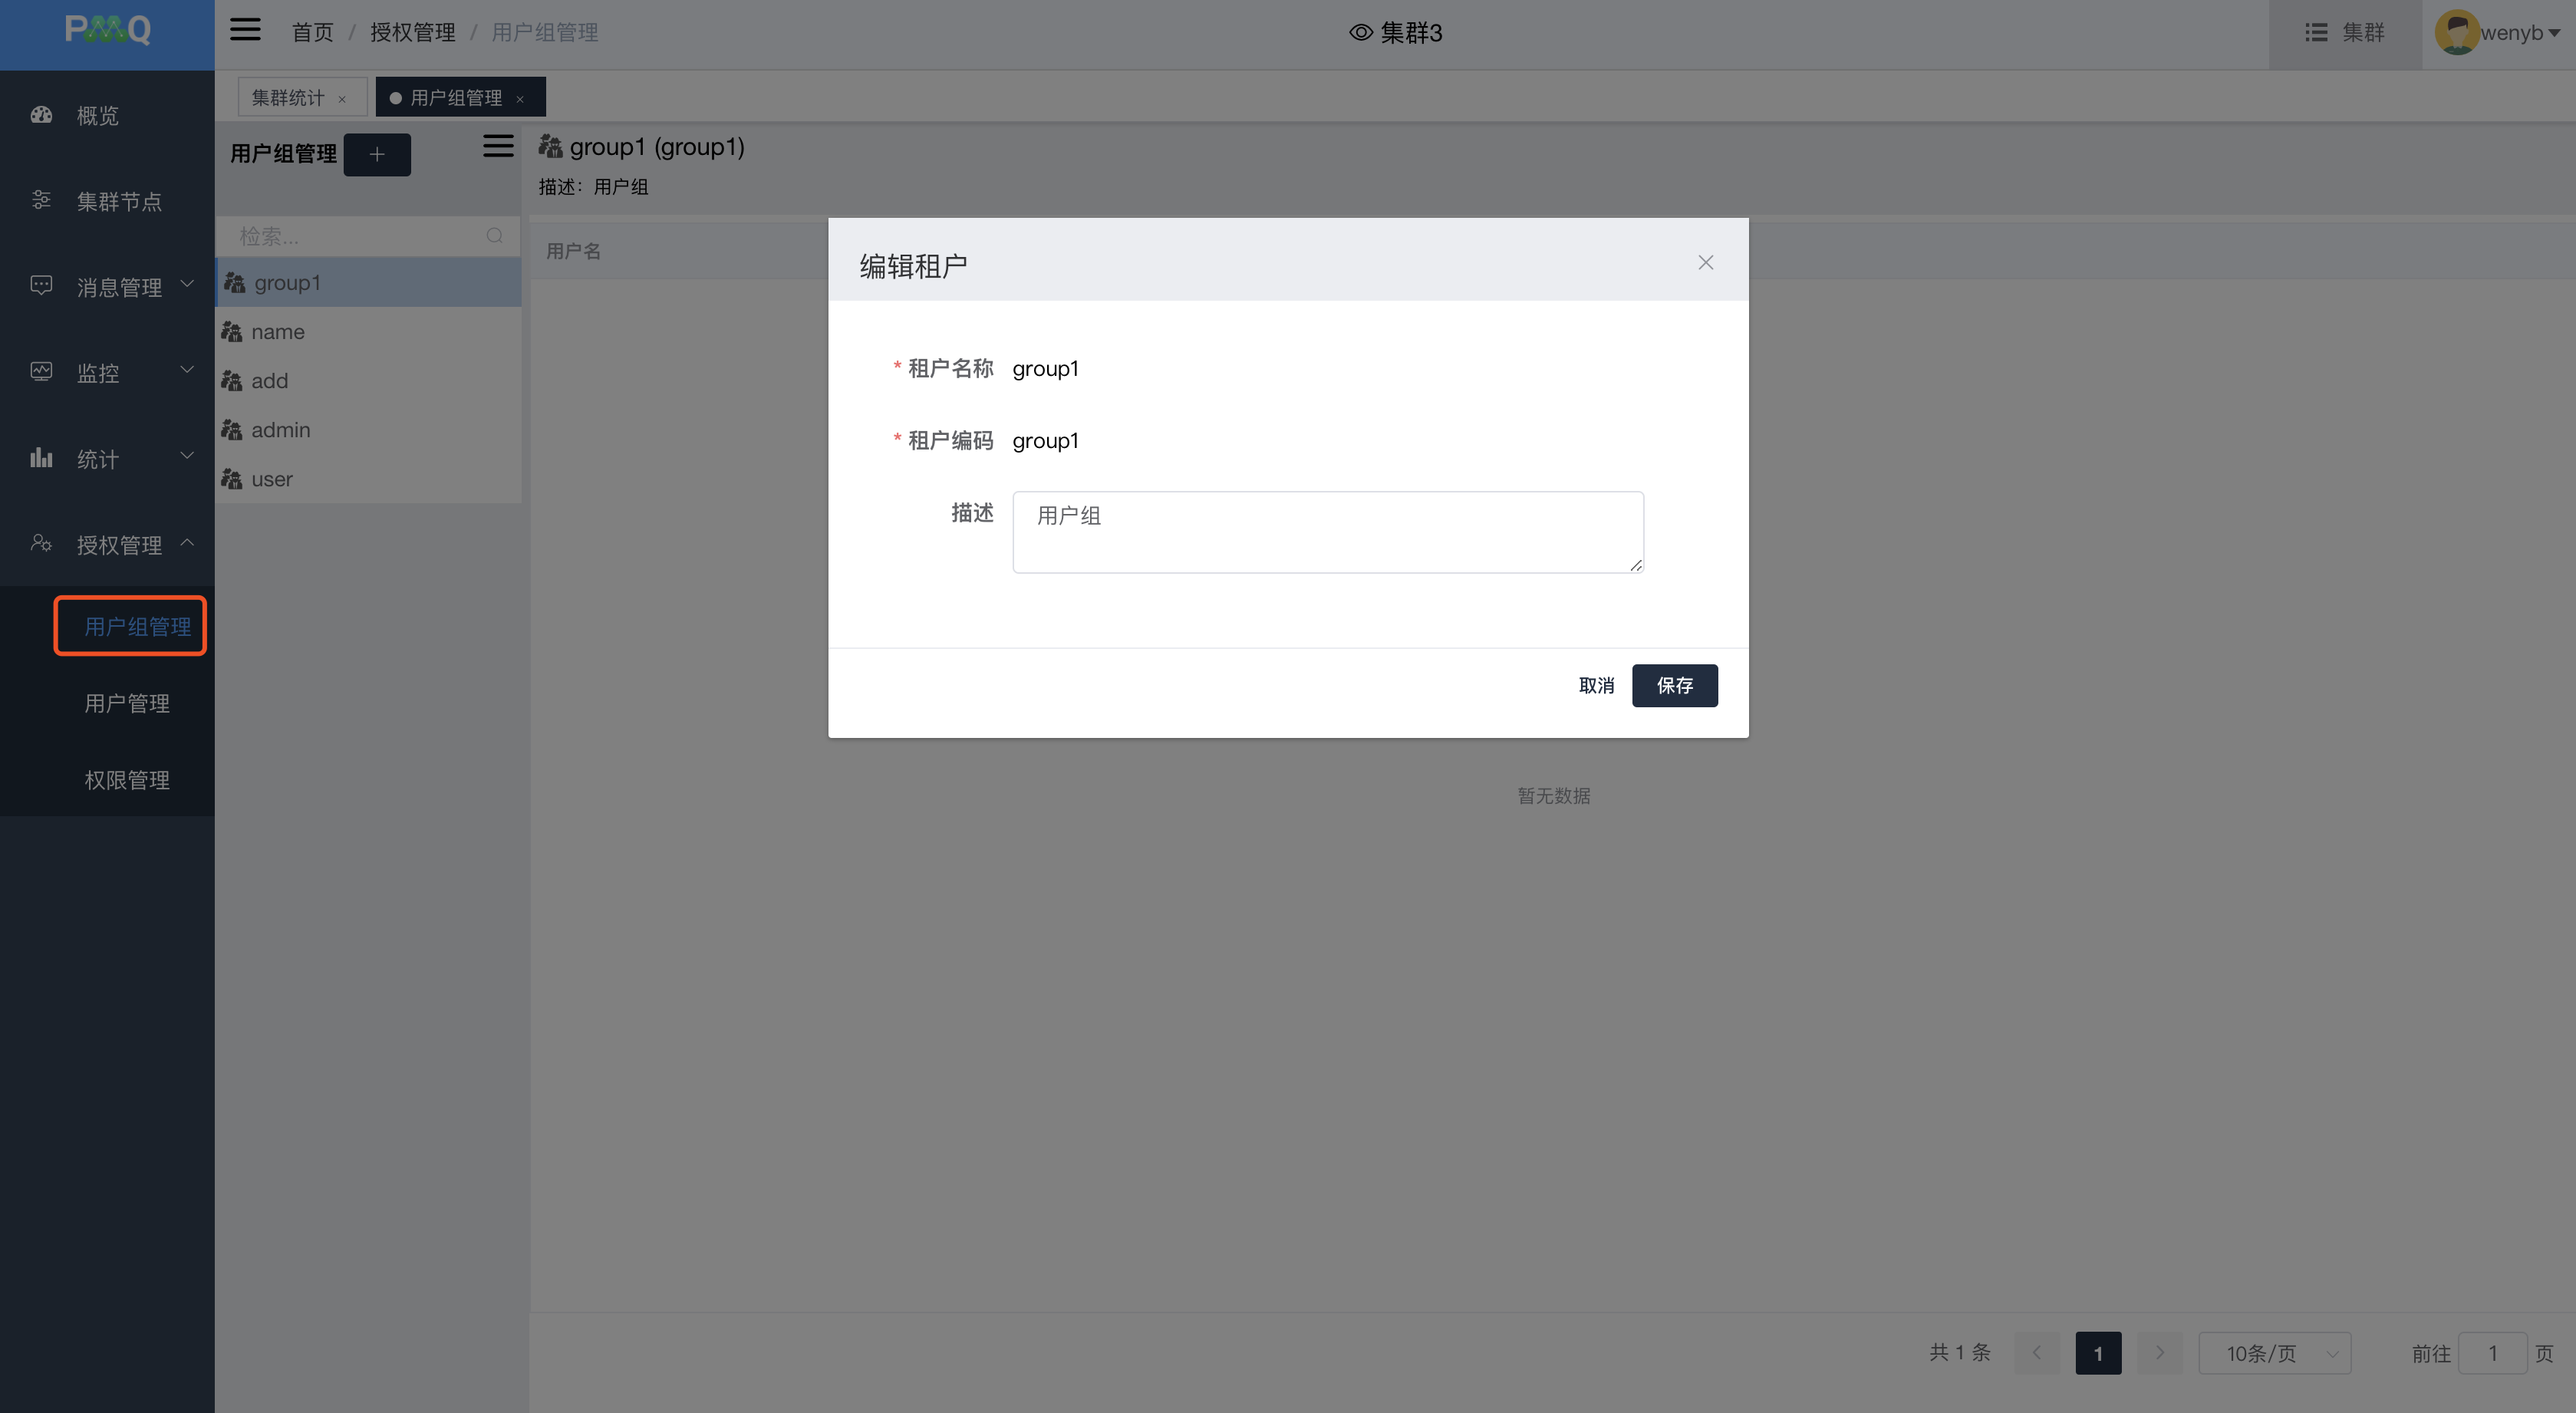Open the user group list menu icon
The width and height of the screenshot is (2576, 1413).
click(498, 146)
